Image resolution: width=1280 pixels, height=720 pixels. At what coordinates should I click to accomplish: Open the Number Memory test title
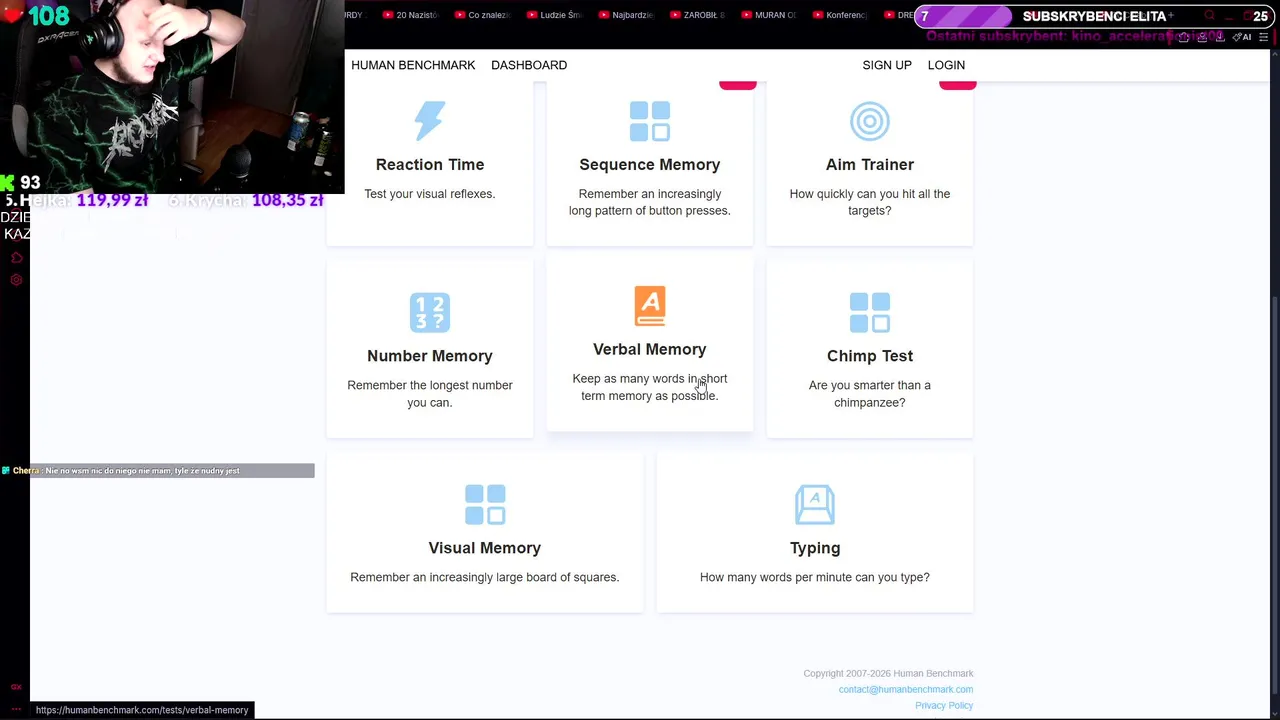pyautogui.click(x=430, y=356)
